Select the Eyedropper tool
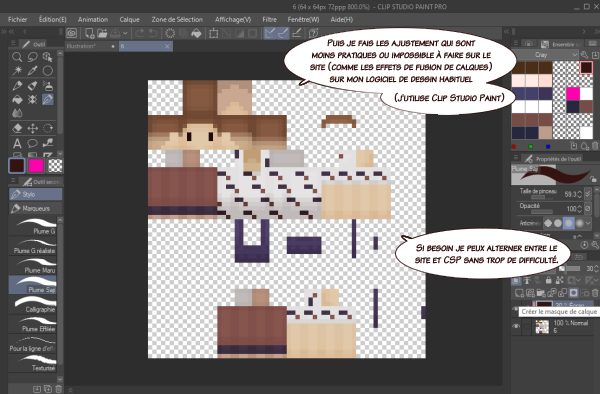The image size is (600, 394). pyautogui.click(x=33, y=71)
